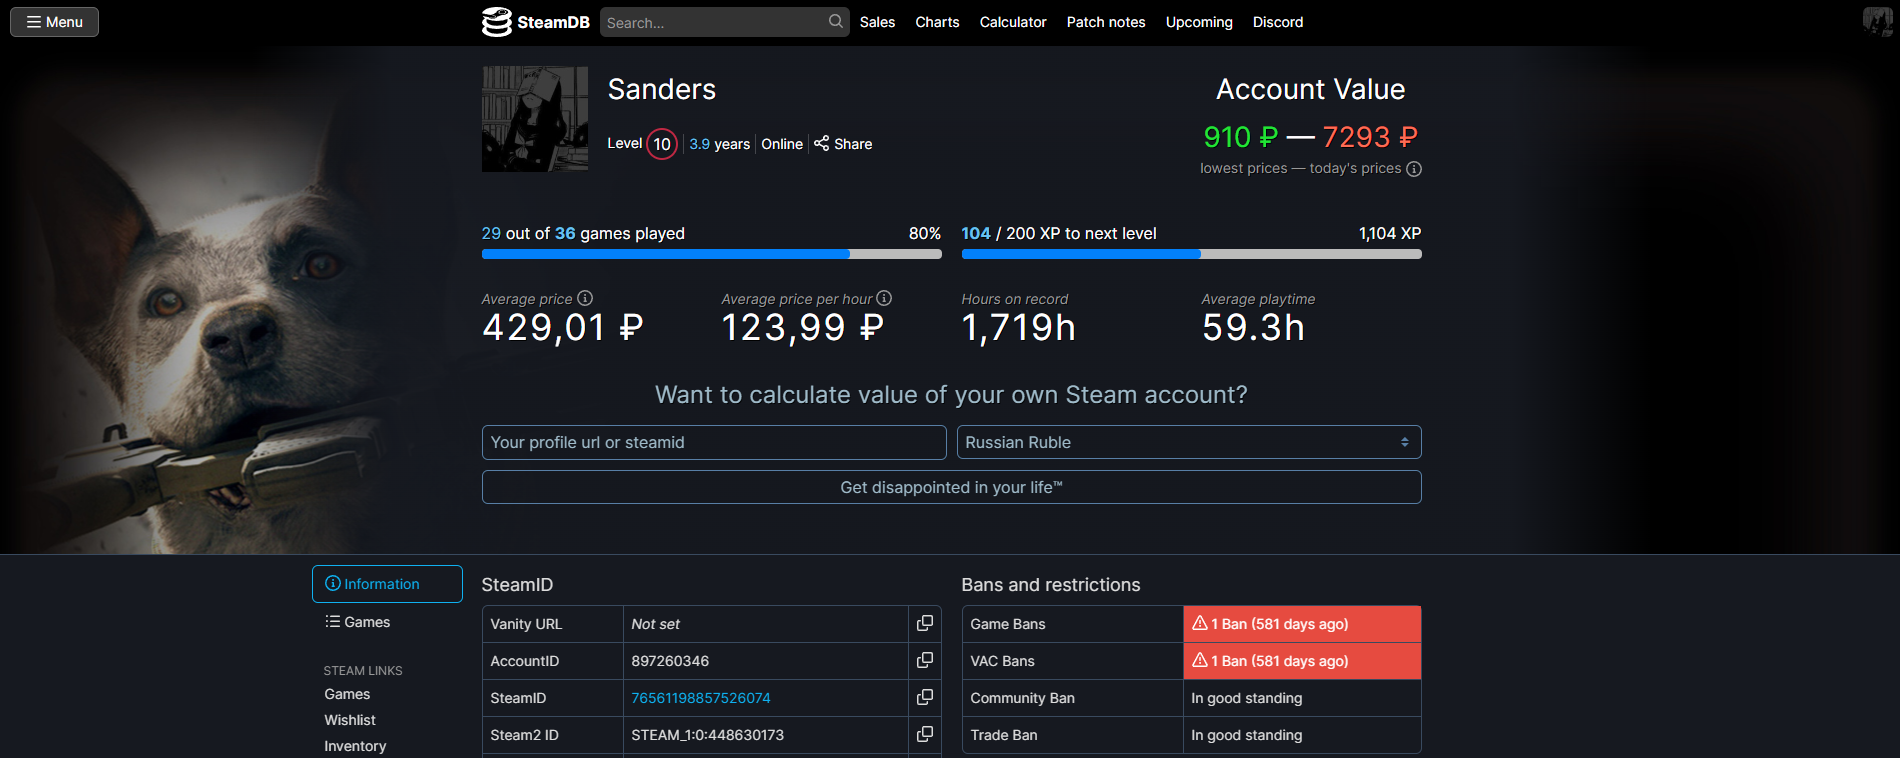Open the Discord link
The width and height of the screenshot is (1900, 758).
(x=1278, y=22)
